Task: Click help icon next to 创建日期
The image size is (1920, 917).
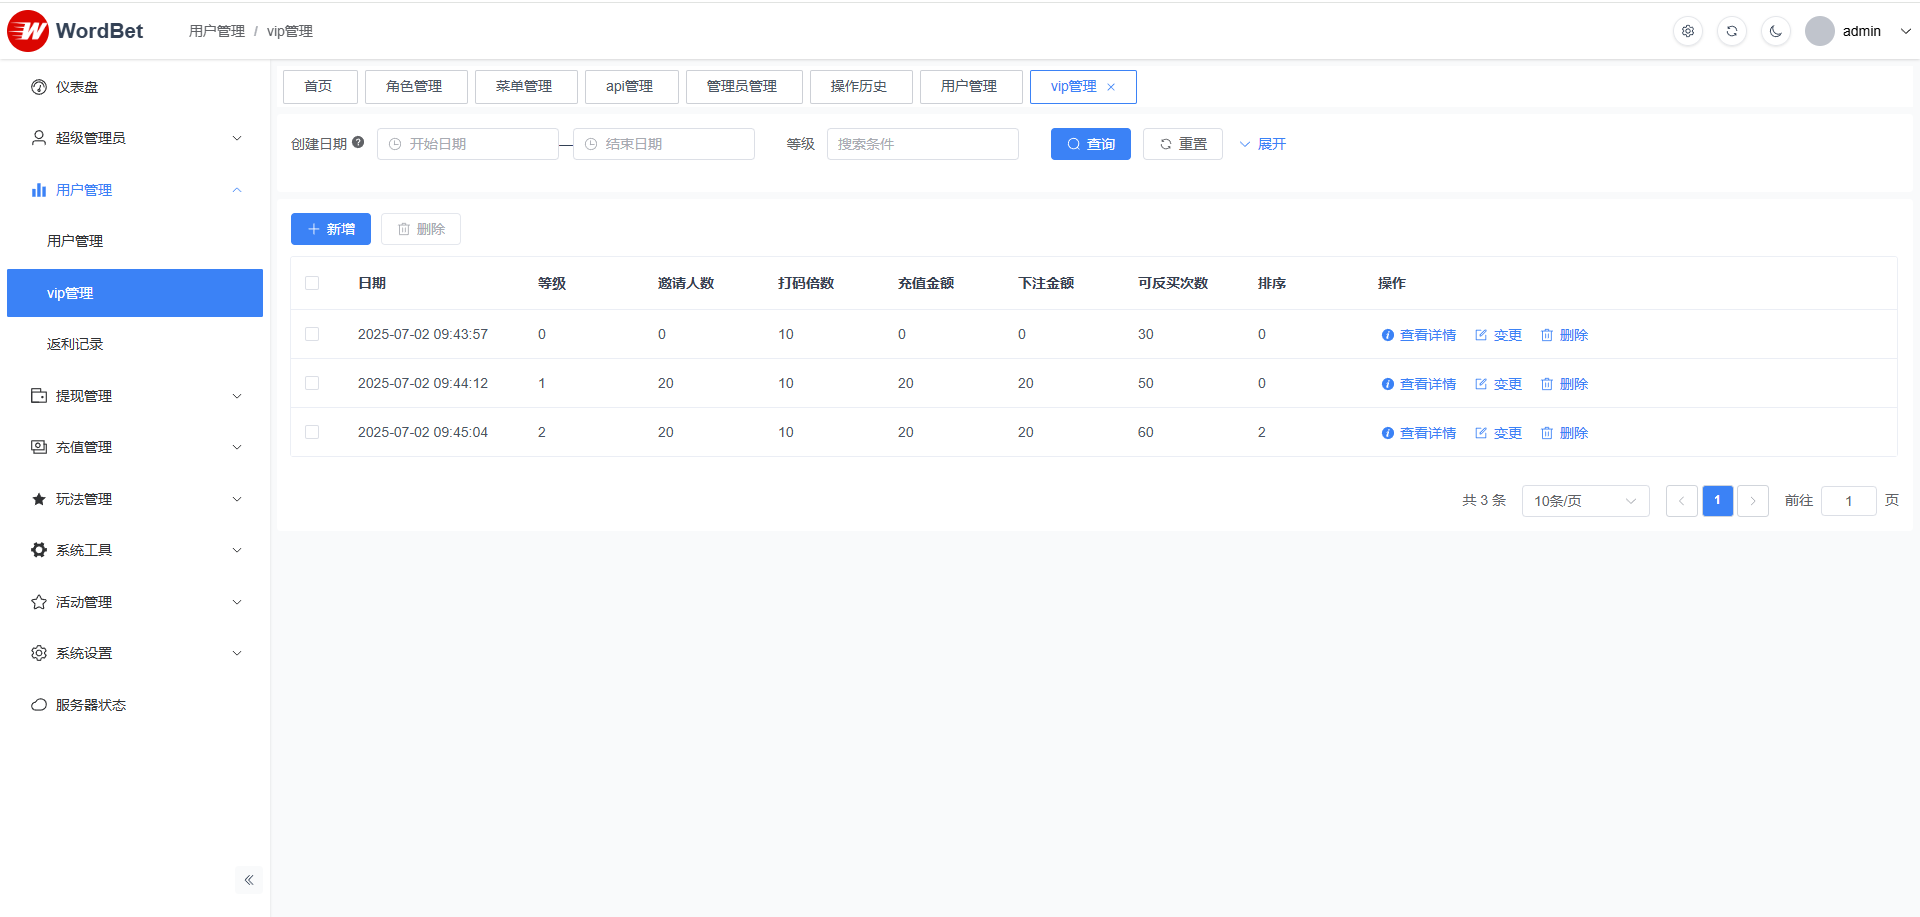Action: pyautogui.click(x=358, y=142)
